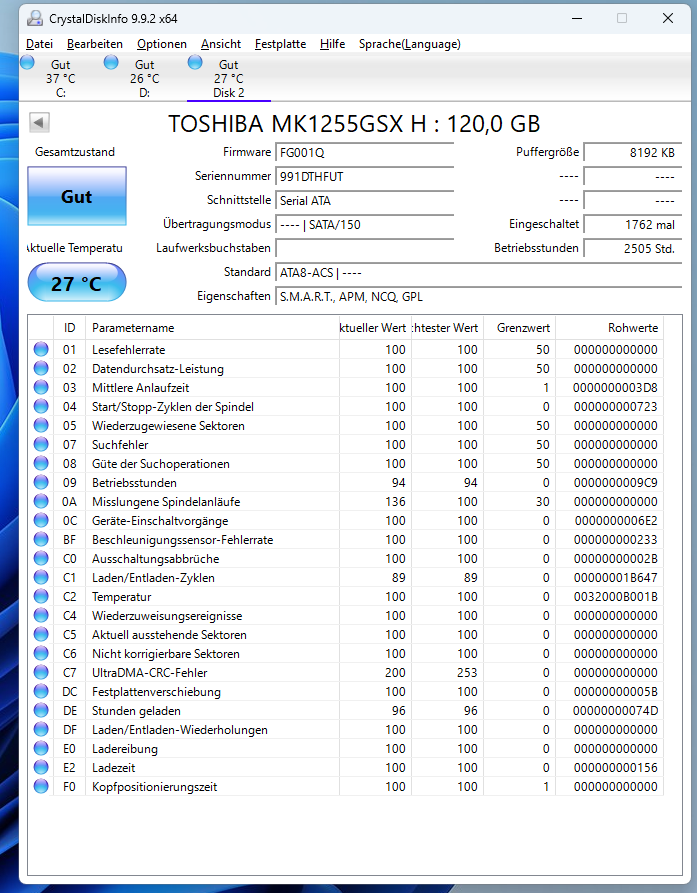Click the Firmware field FG001Q

(x=364, y=153)
